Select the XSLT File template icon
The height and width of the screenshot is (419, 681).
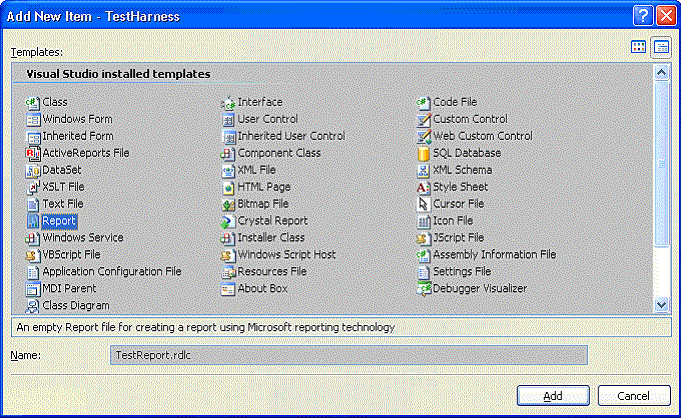coord(33,187)
